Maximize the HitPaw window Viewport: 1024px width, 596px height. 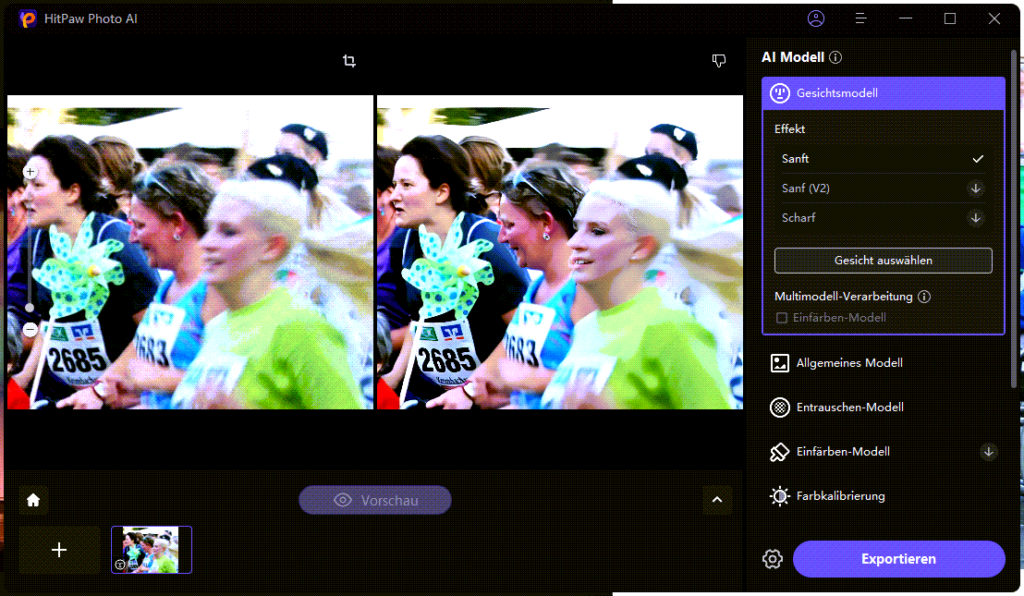pyautogui.click(x=950, y=18)
